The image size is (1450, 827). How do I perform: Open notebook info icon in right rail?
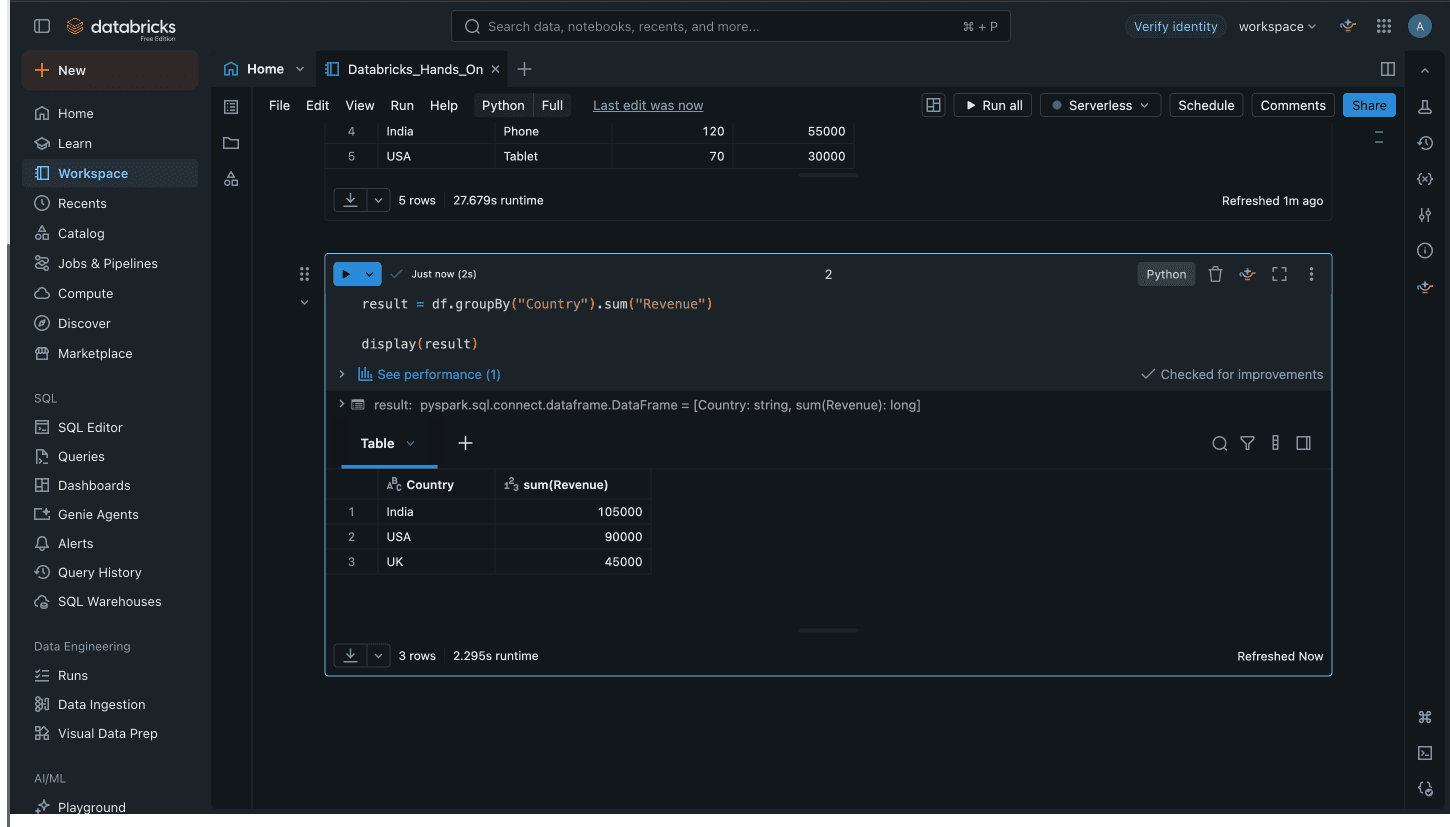click(x=1425, y=251)
